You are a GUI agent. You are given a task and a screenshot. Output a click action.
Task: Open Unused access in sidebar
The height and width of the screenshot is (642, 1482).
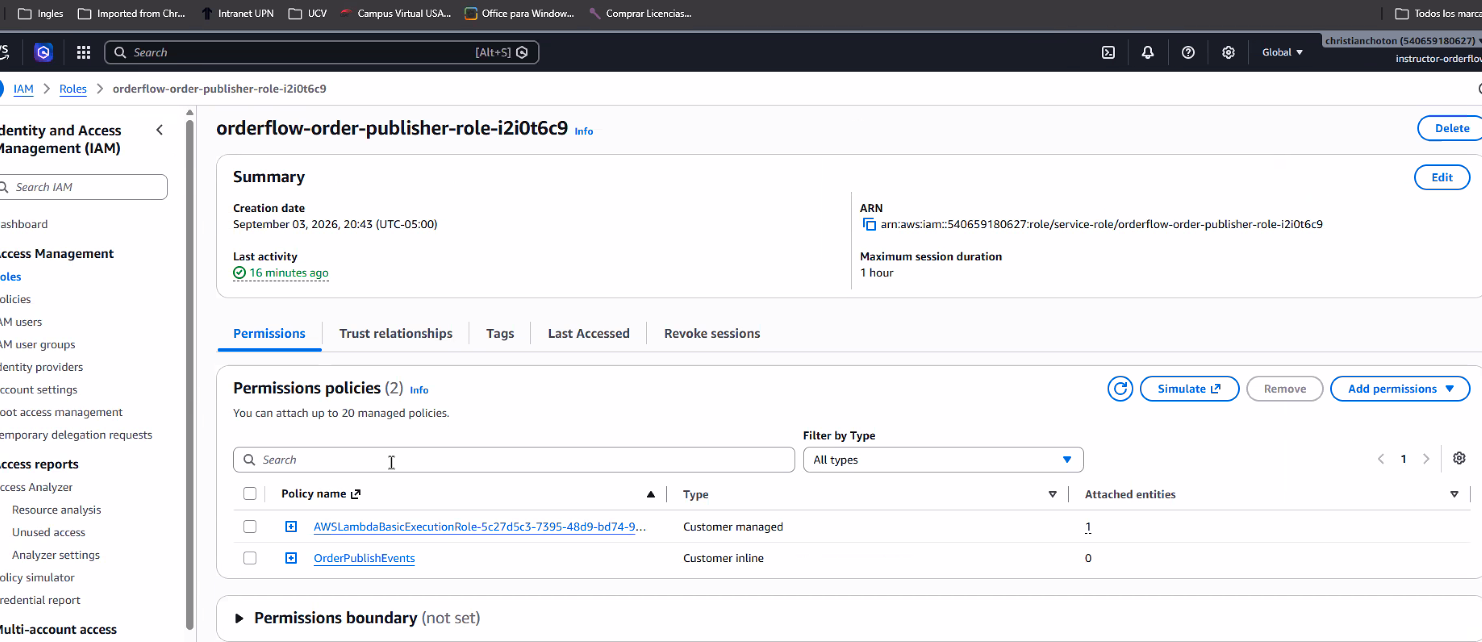pyautogui.click(x=48, y=532)
